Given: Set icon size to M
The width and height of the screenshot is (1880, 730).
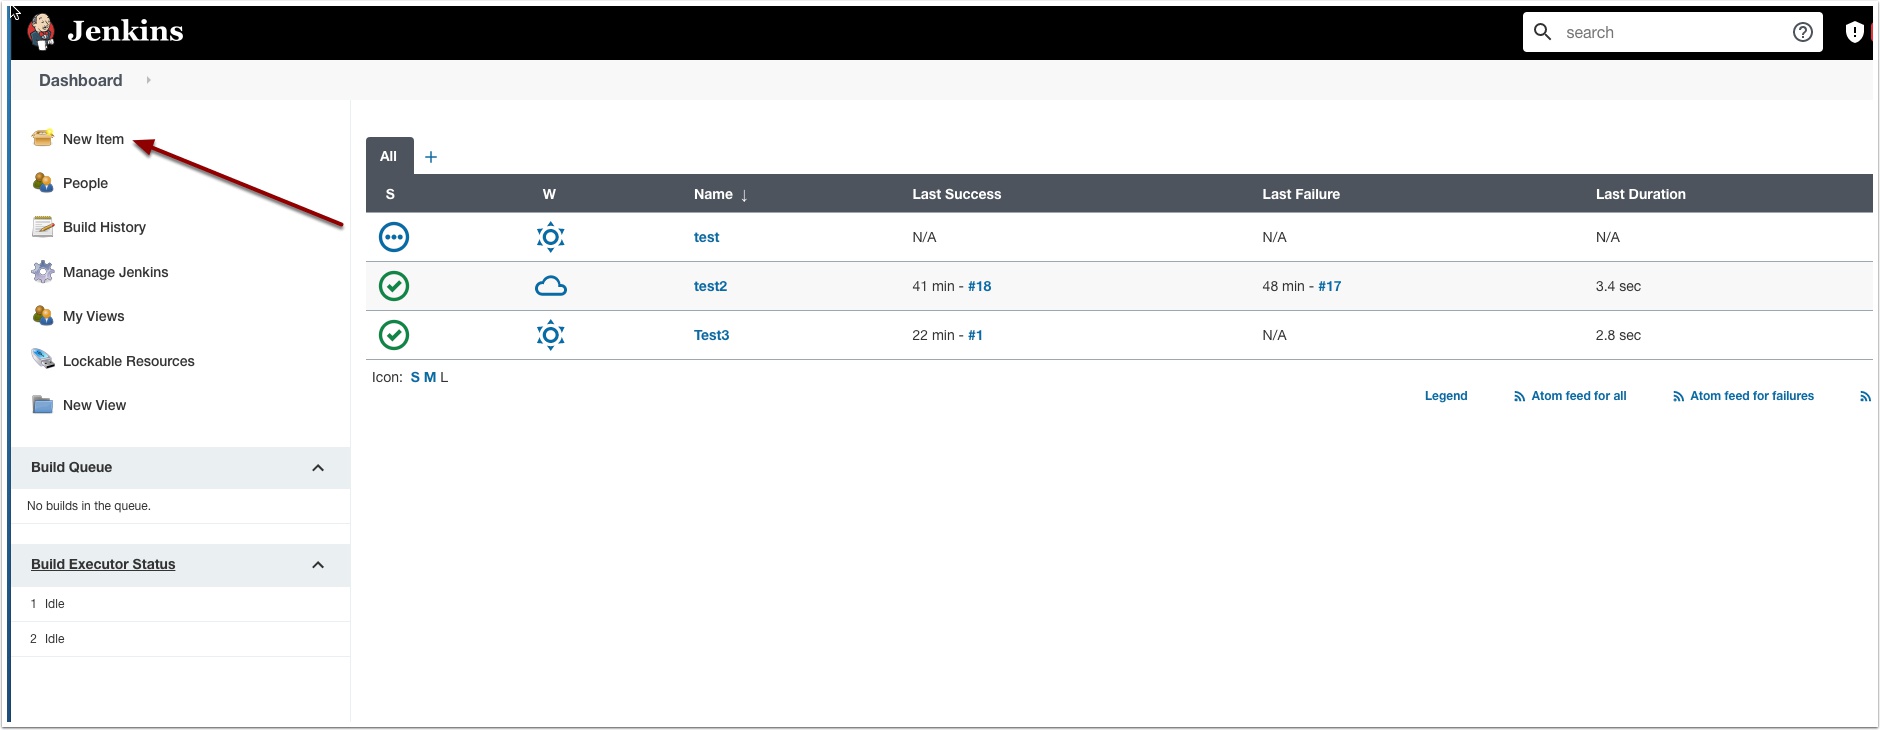Looking at the screenshot, I should [430, 377].
